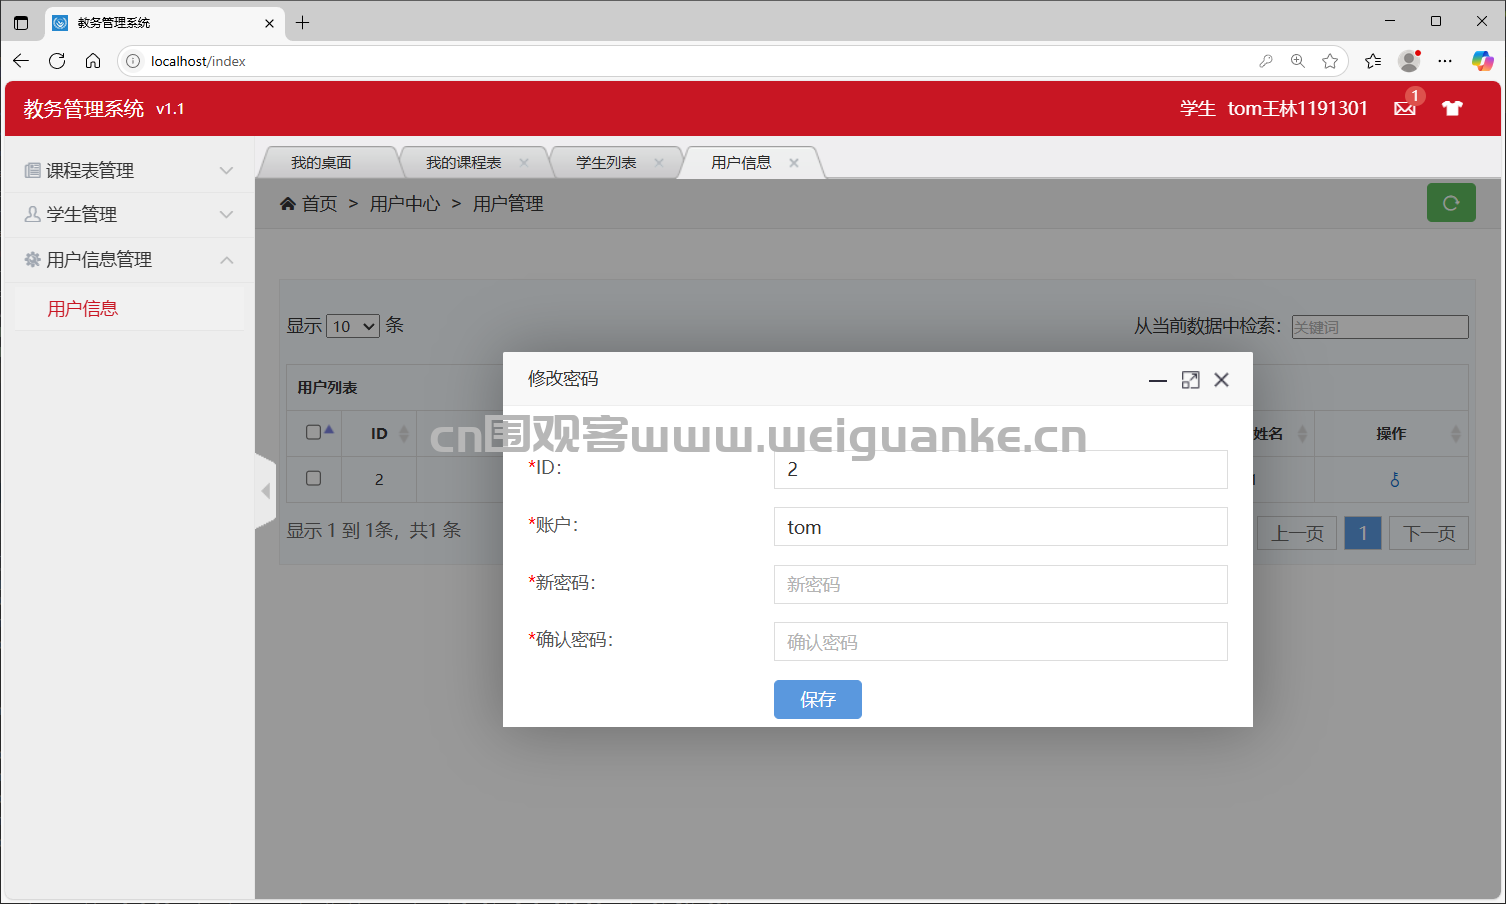Select page 1 in pagination
The height and width of the screenshot is (904, 1506).
[x=1363, y=533]
